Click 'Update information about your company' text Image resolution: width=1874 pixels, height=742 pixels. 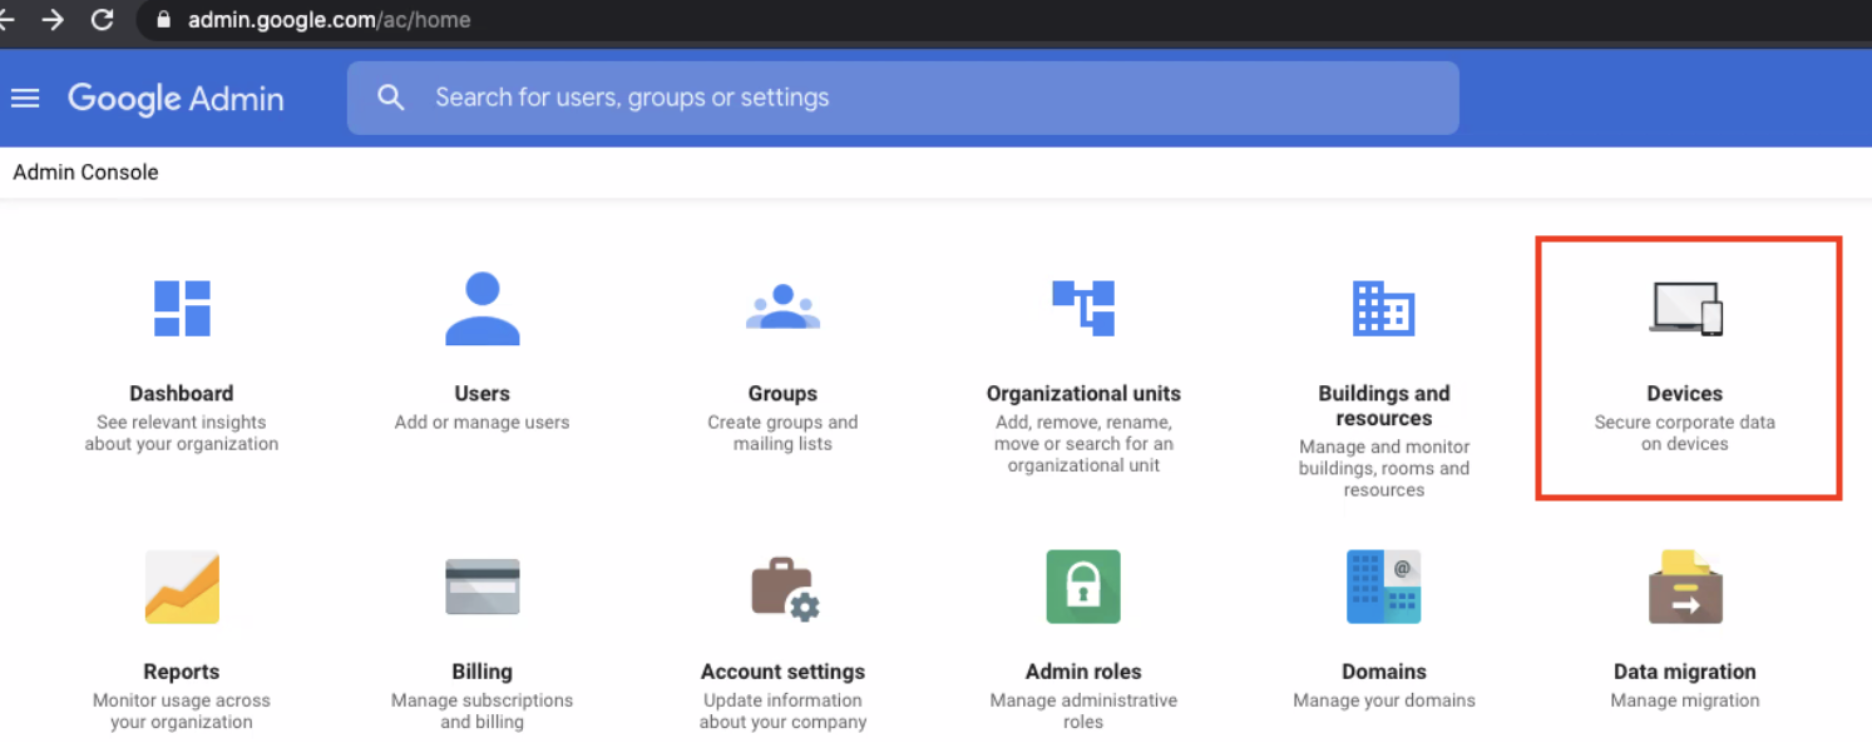[x=783, y=711]
